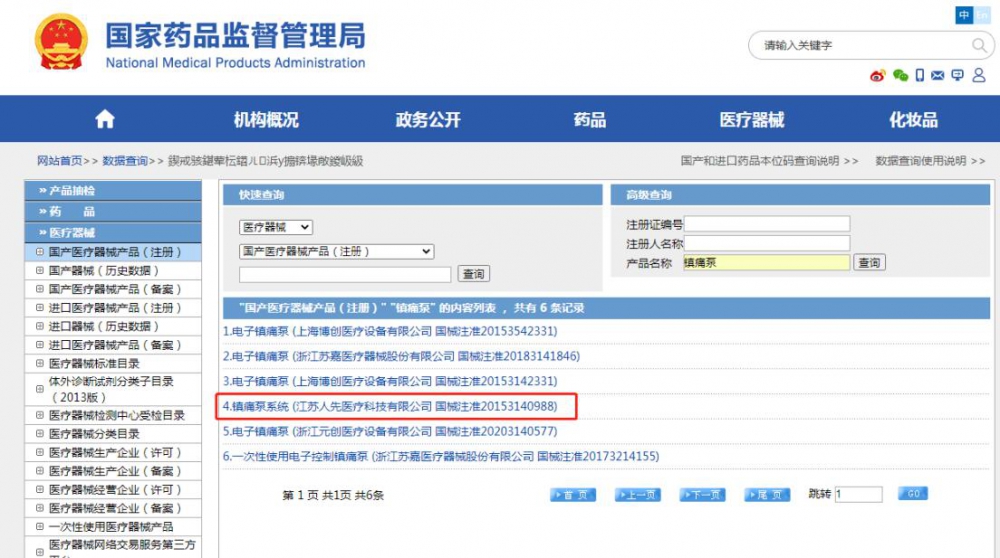Switch language to En

click(x=980, y=15)
